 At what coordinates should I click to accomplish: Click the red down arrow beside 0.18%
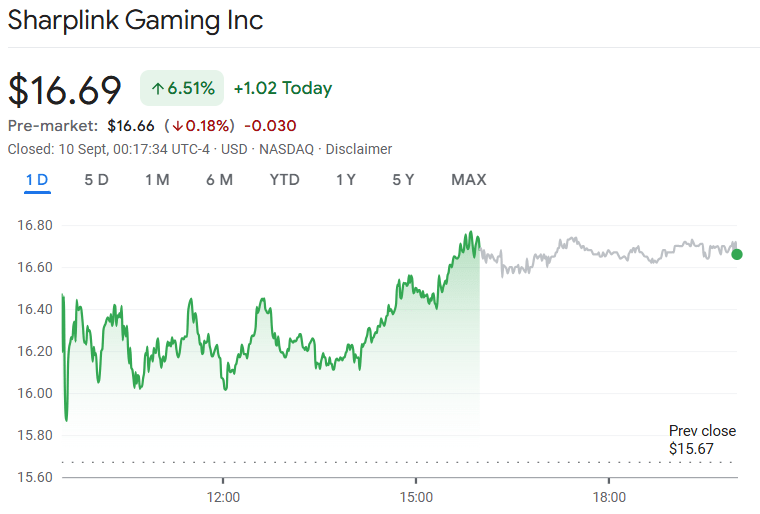coord(177,125)
